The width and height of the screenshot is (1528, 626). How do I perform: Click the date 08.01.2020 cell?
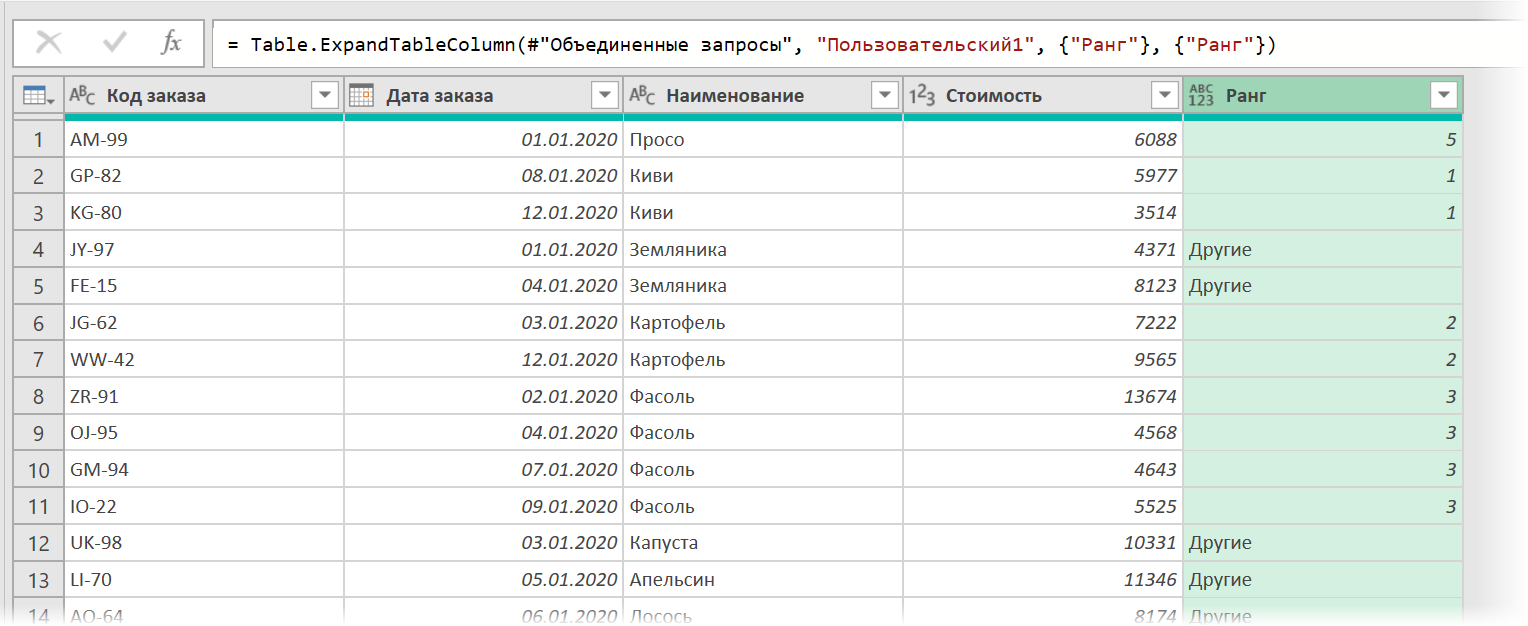click(484, 176)
